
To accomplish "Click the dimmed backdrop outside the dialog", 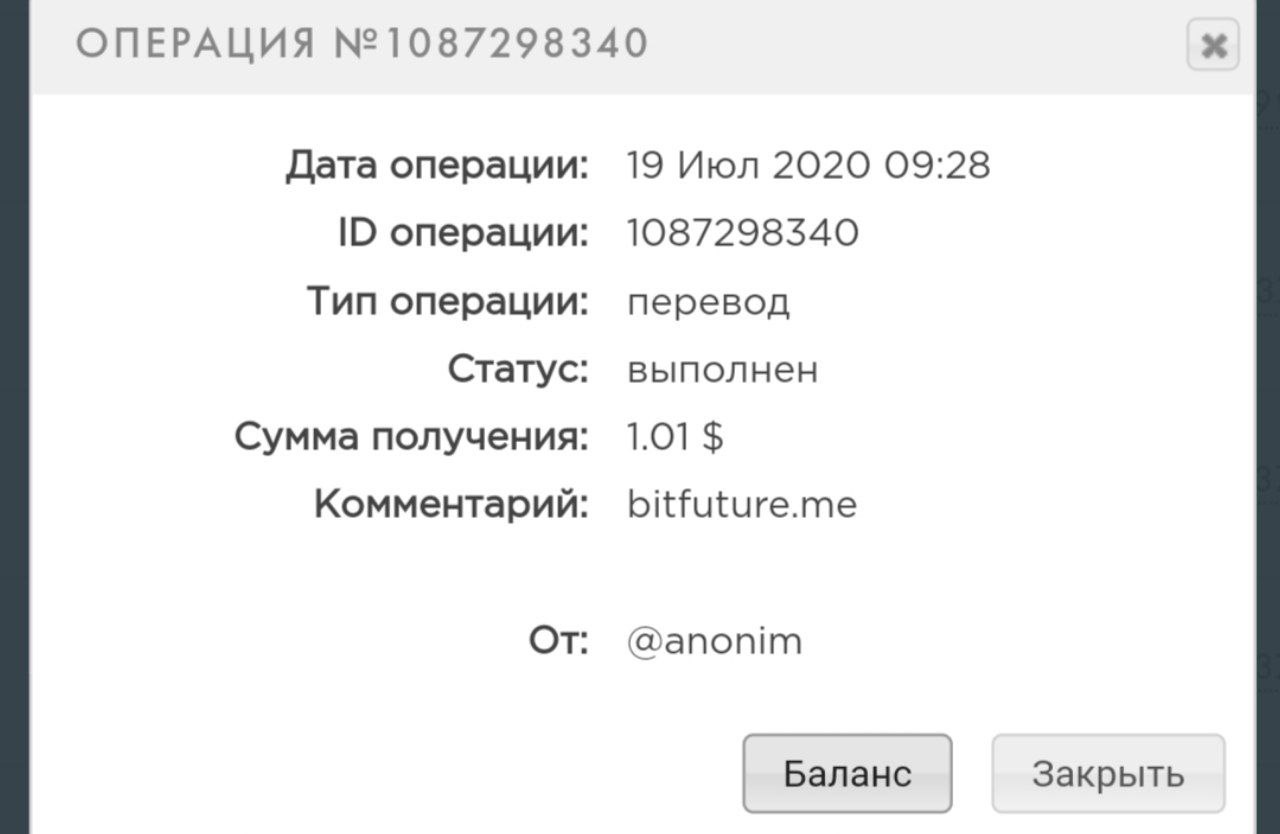I will coord(13,400).
